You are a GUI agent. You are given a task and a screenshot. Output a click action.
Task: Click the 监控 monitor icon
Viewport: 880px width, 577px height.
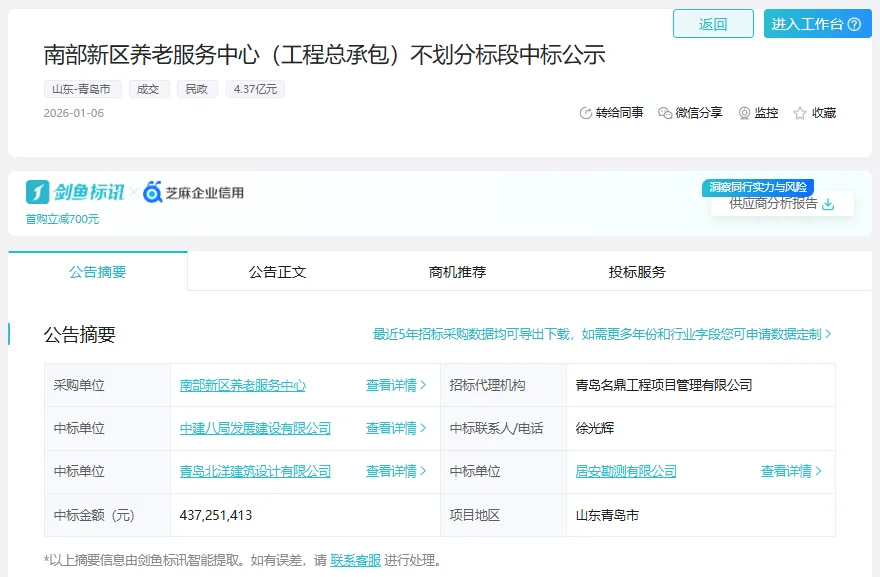coord(744,113)
